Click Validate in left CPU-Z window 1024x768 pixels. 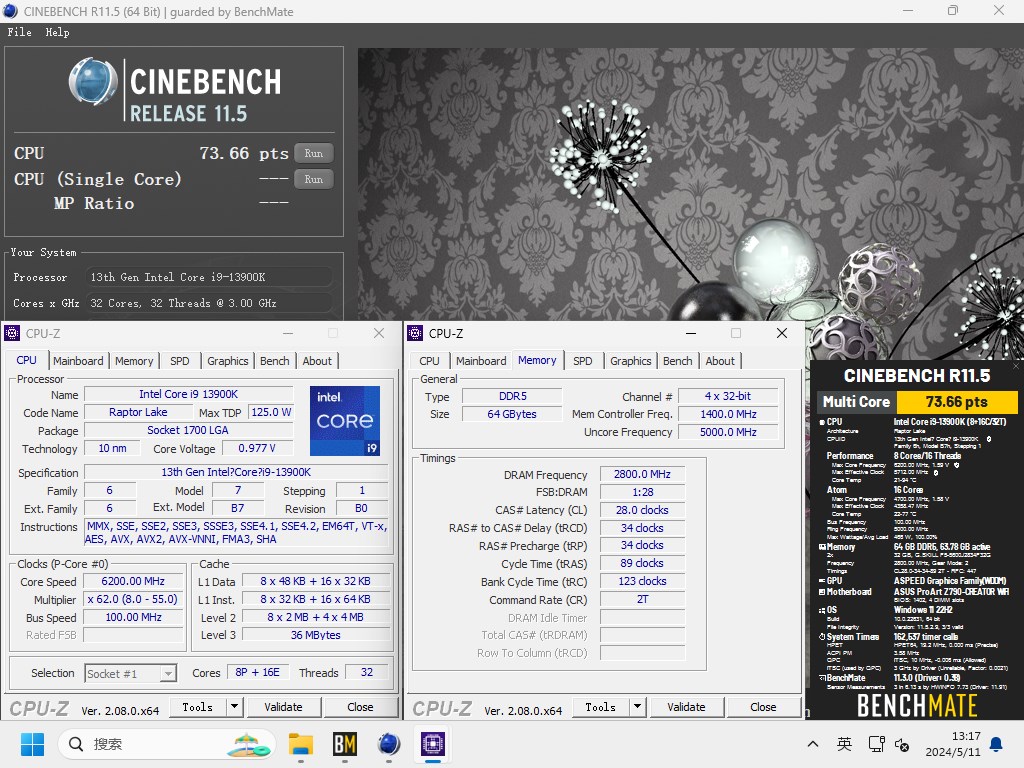(283, 707)
